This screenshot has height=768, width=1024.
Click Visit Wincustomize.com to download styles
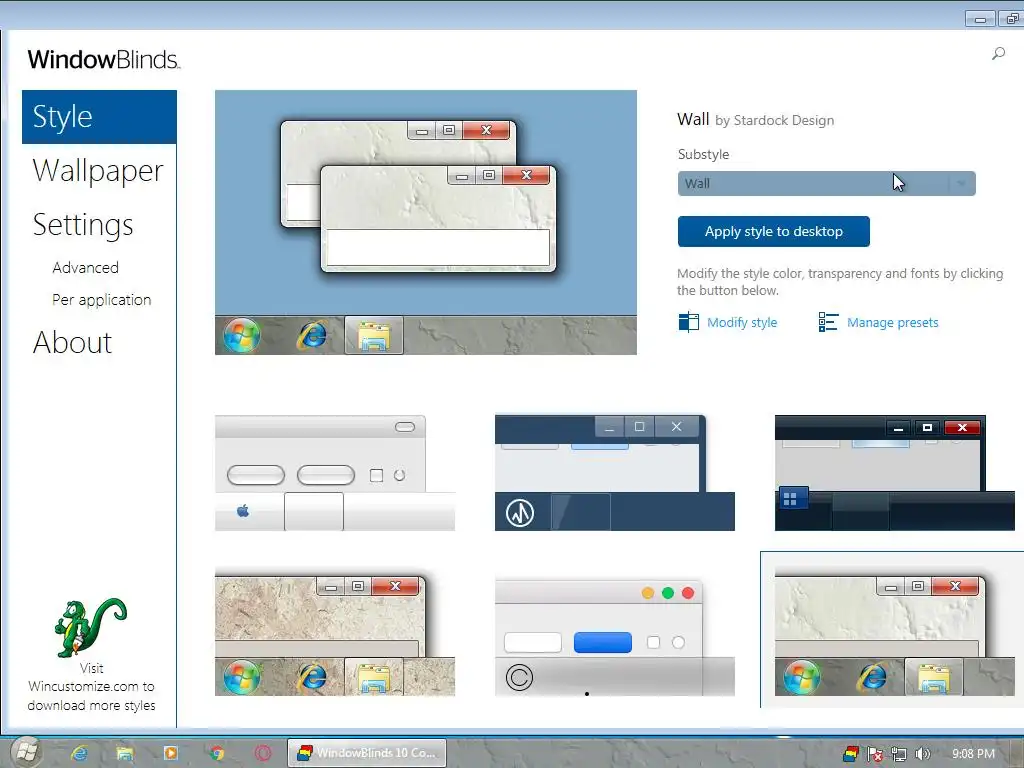coord(91,687)
